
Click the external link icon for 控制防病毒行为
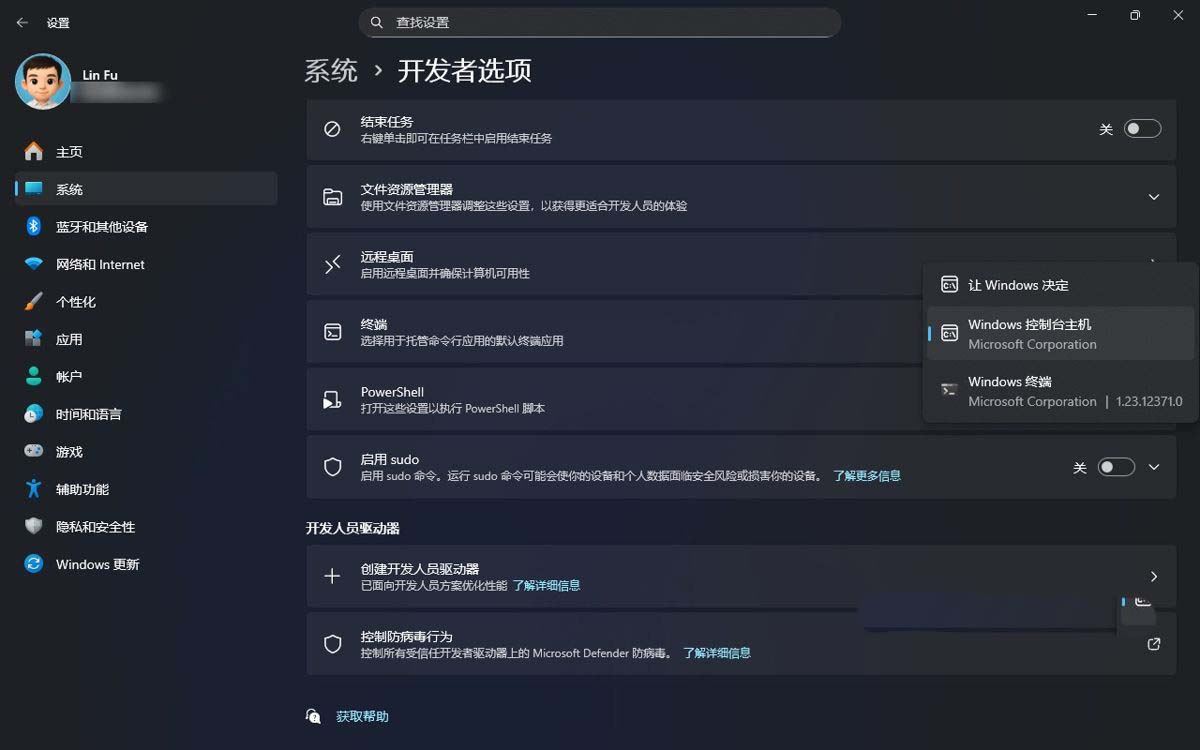point(1154,644)
